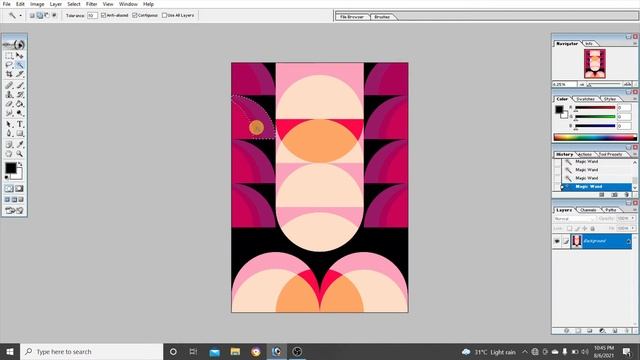This screenshot has height=360, width=640.
Task: Select the last Magic Wand history state
Action: [x=596, y=187]
